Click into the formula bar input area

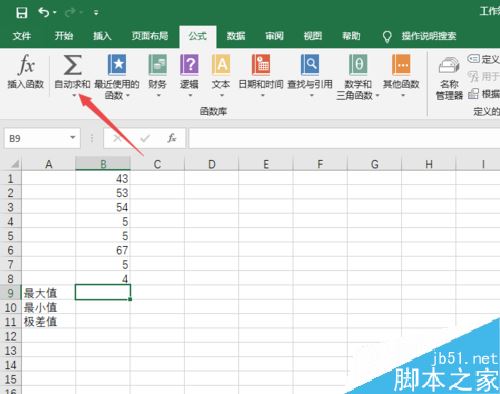coord(344,138)
